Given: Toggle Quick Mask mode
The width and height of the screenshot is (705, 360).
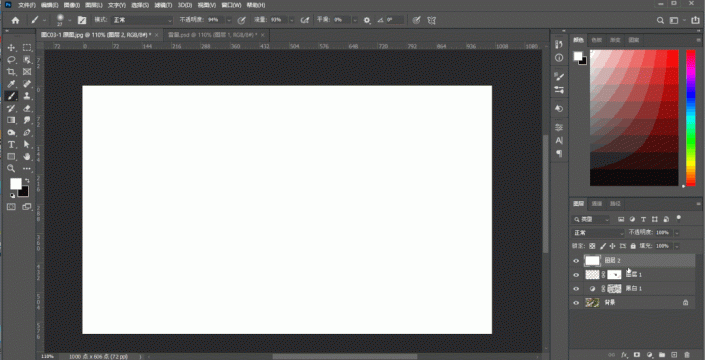Looking at the screenshot, I should click(x=11, y=207).
